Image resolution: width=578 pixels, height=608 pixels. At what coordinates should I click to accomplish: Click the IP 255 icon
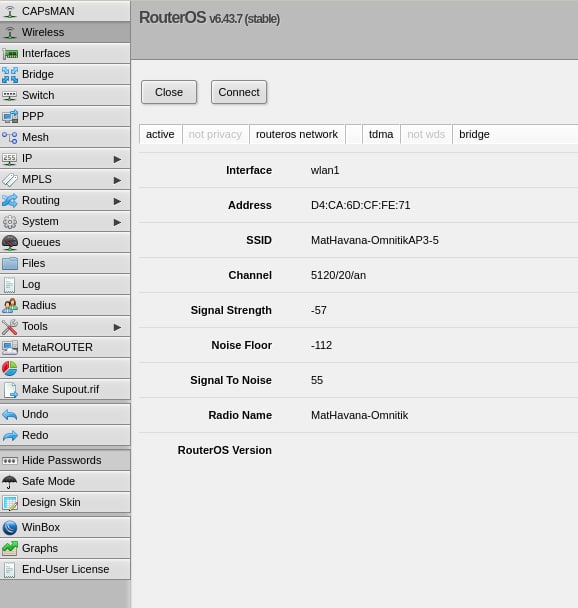tap(10, 158)
